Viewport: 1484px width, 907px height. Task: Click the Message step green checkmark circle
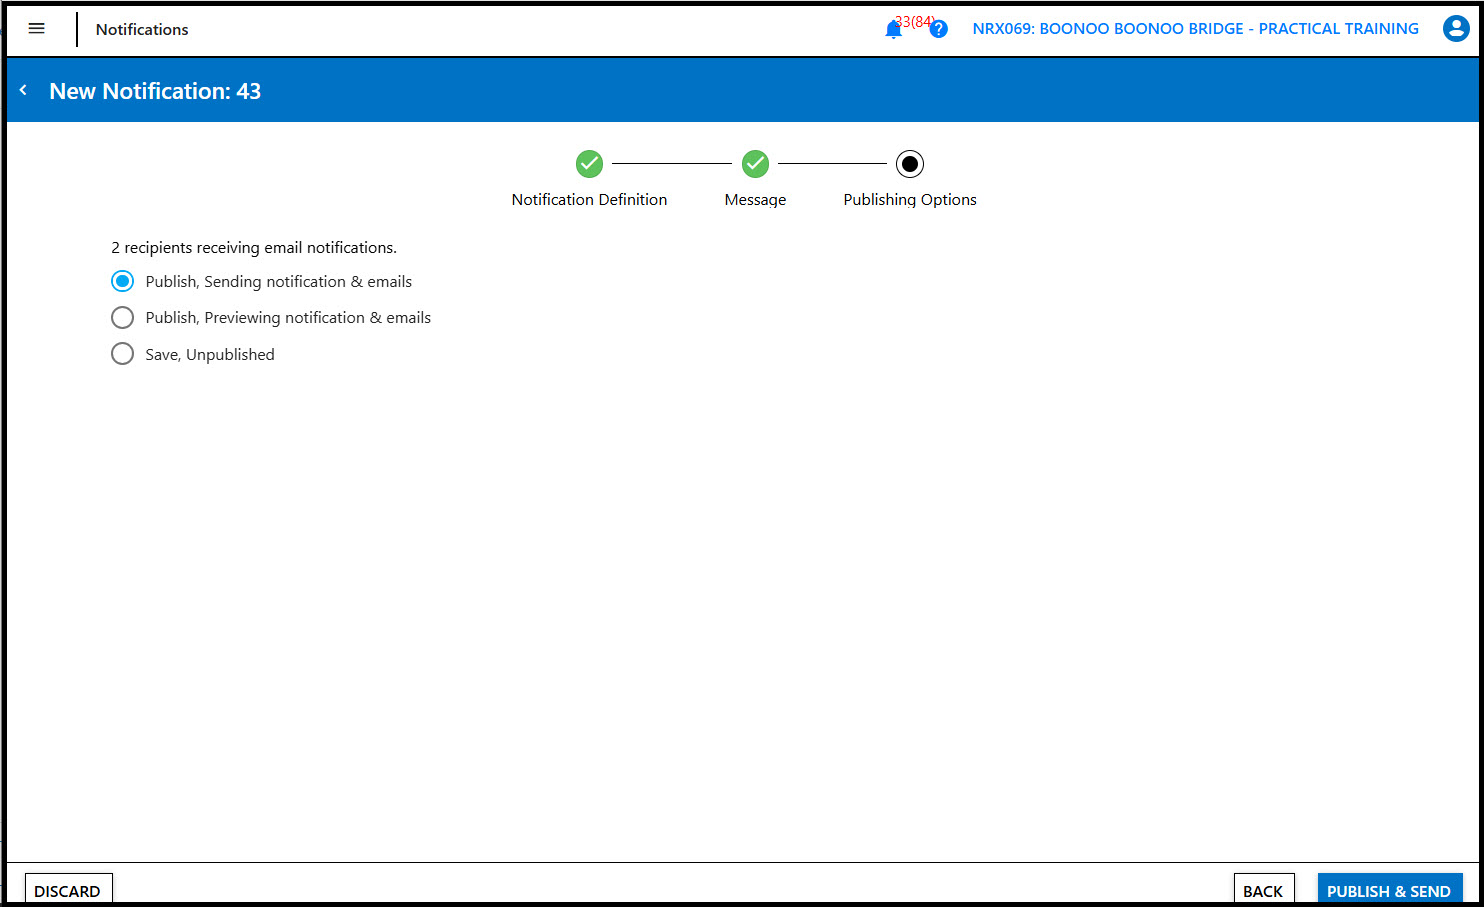(x=755, y=163)
